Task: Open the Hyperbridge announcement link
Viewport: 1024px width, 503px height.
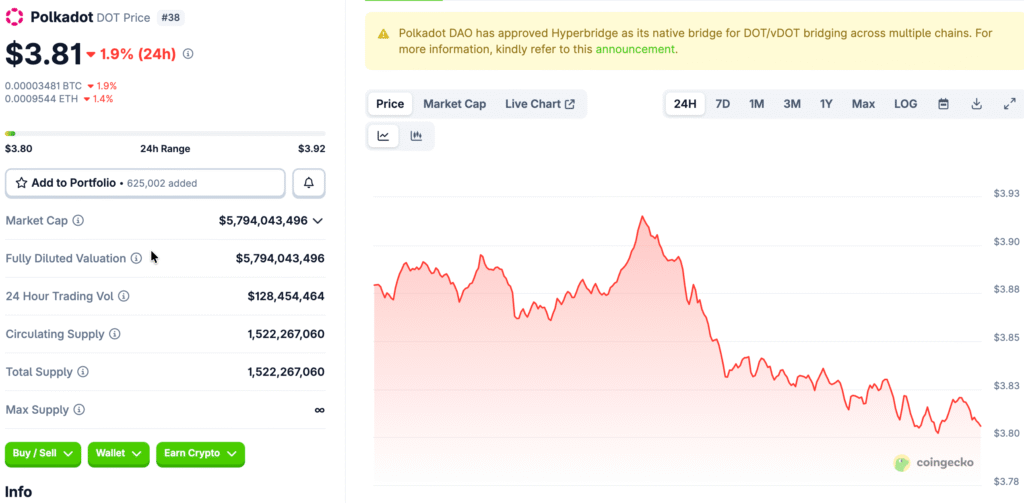Action: (635, 49)
